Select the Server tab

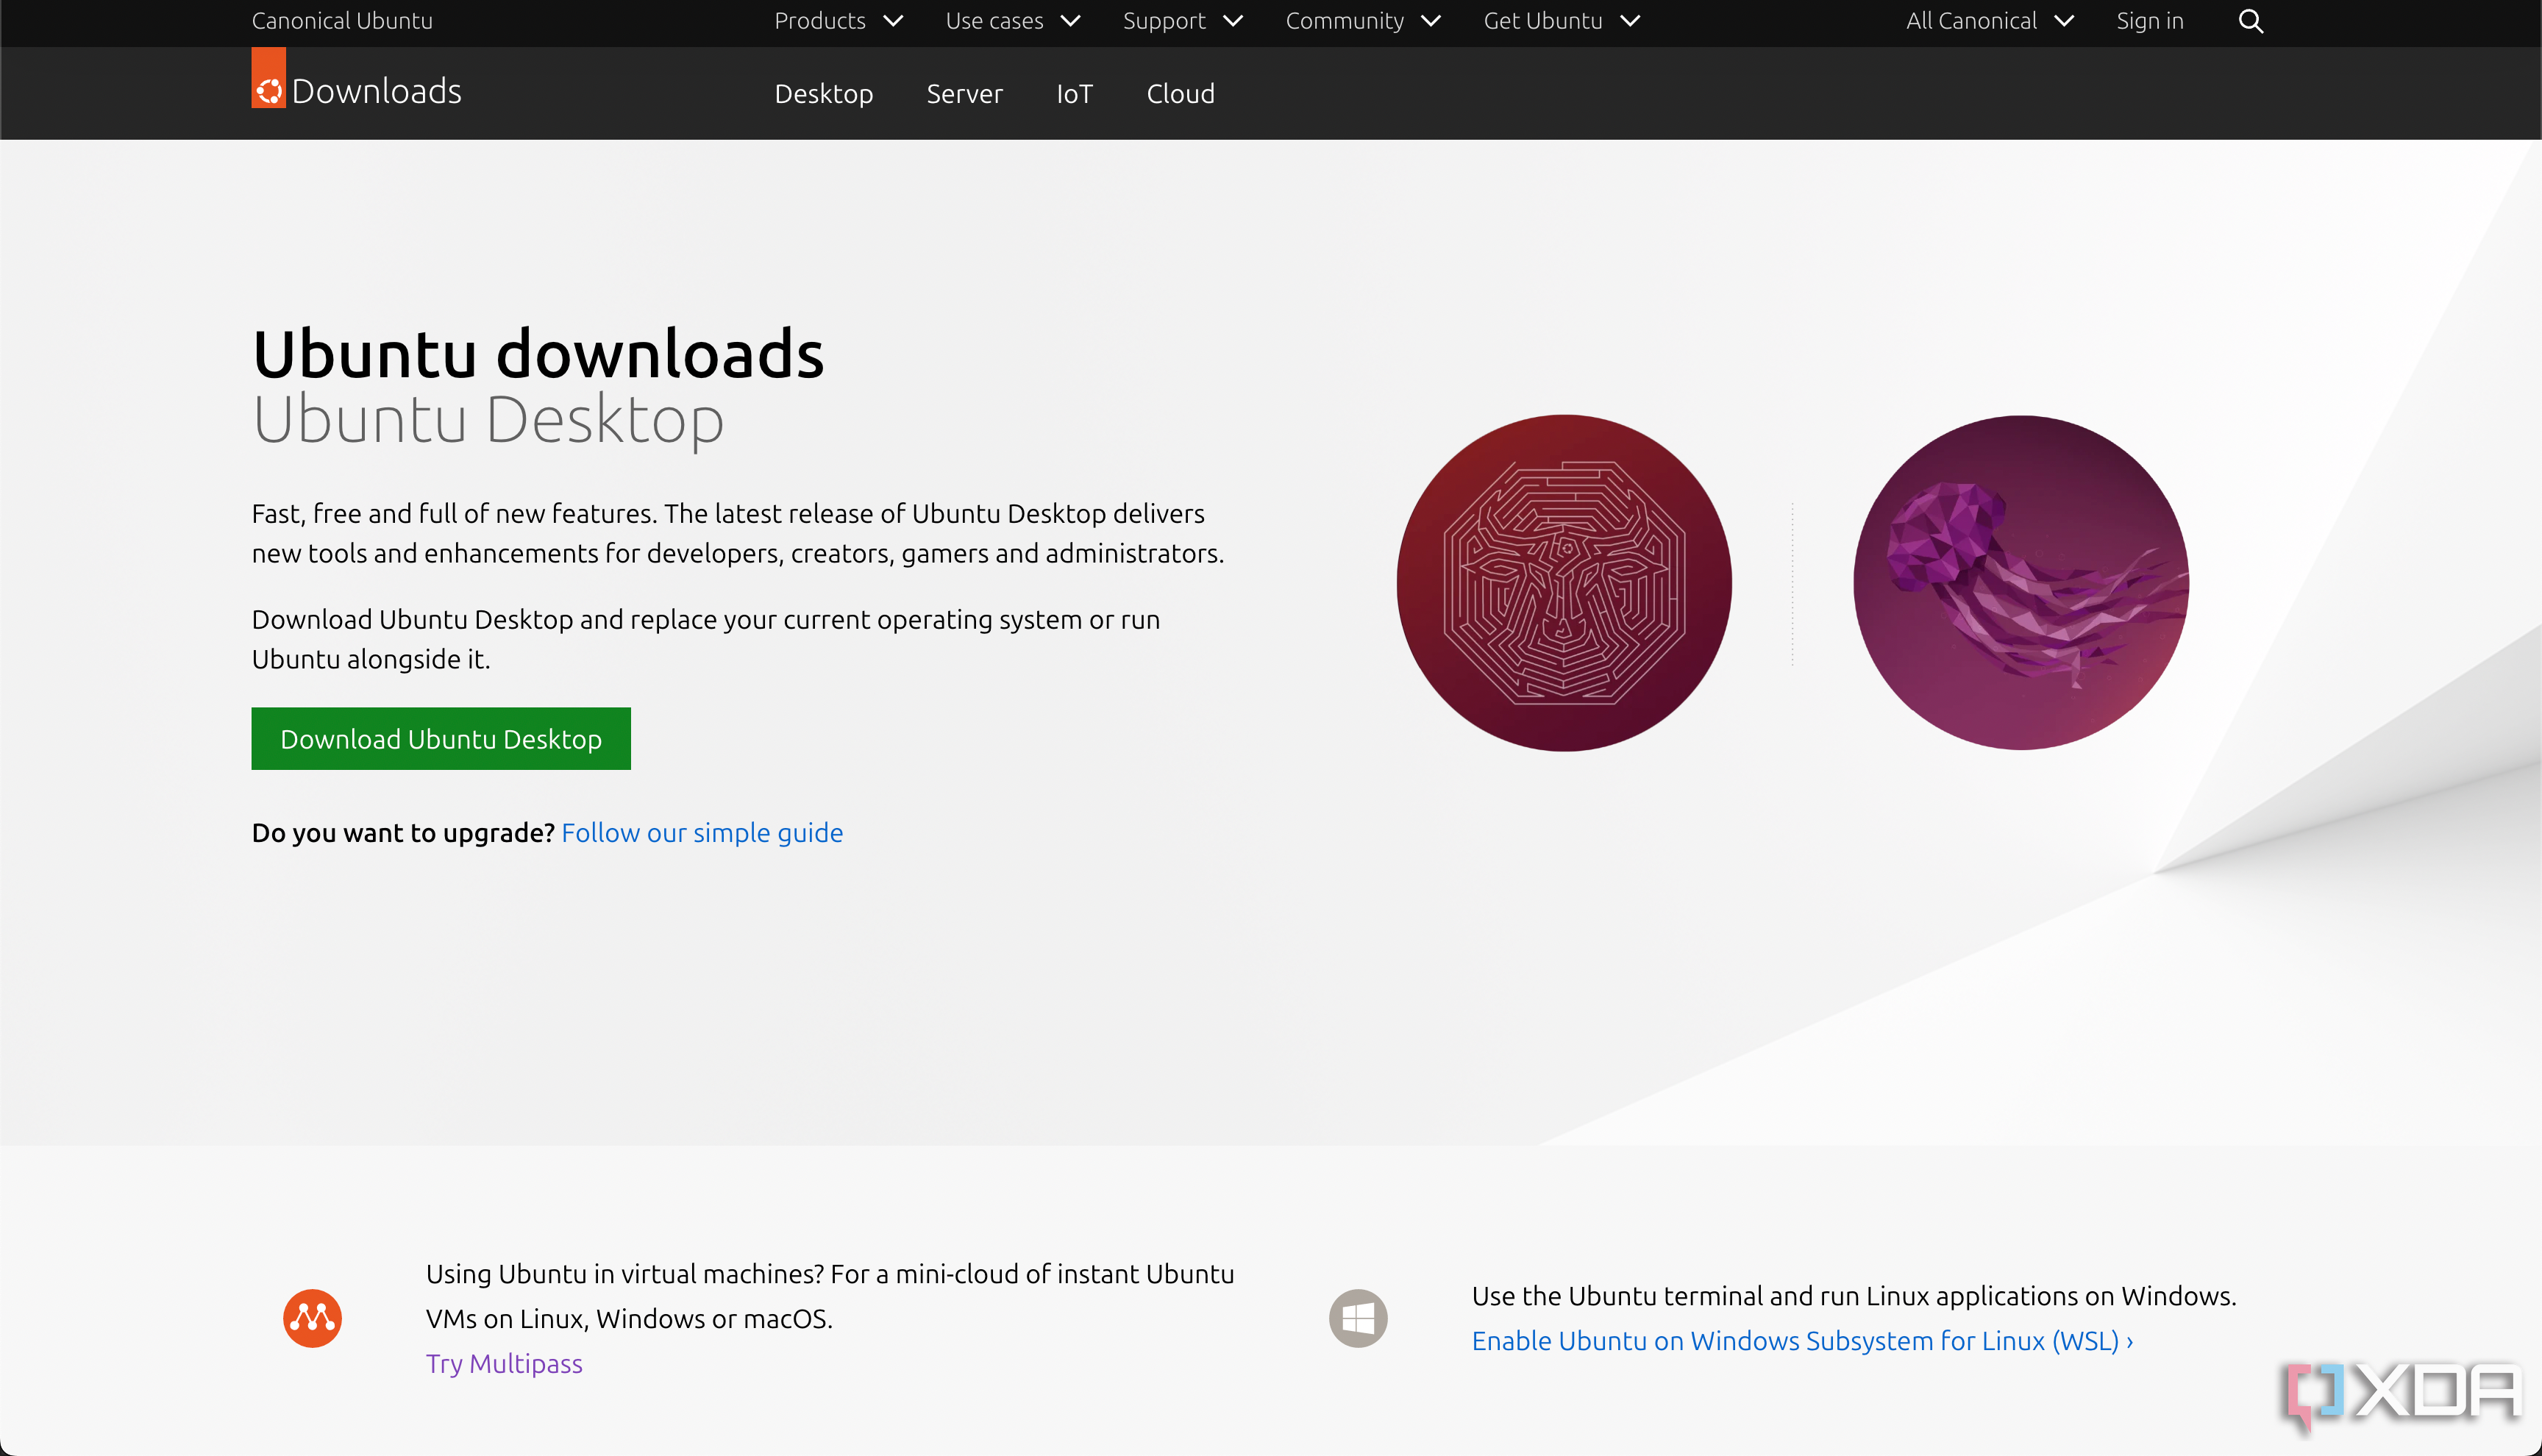(966, 93)
